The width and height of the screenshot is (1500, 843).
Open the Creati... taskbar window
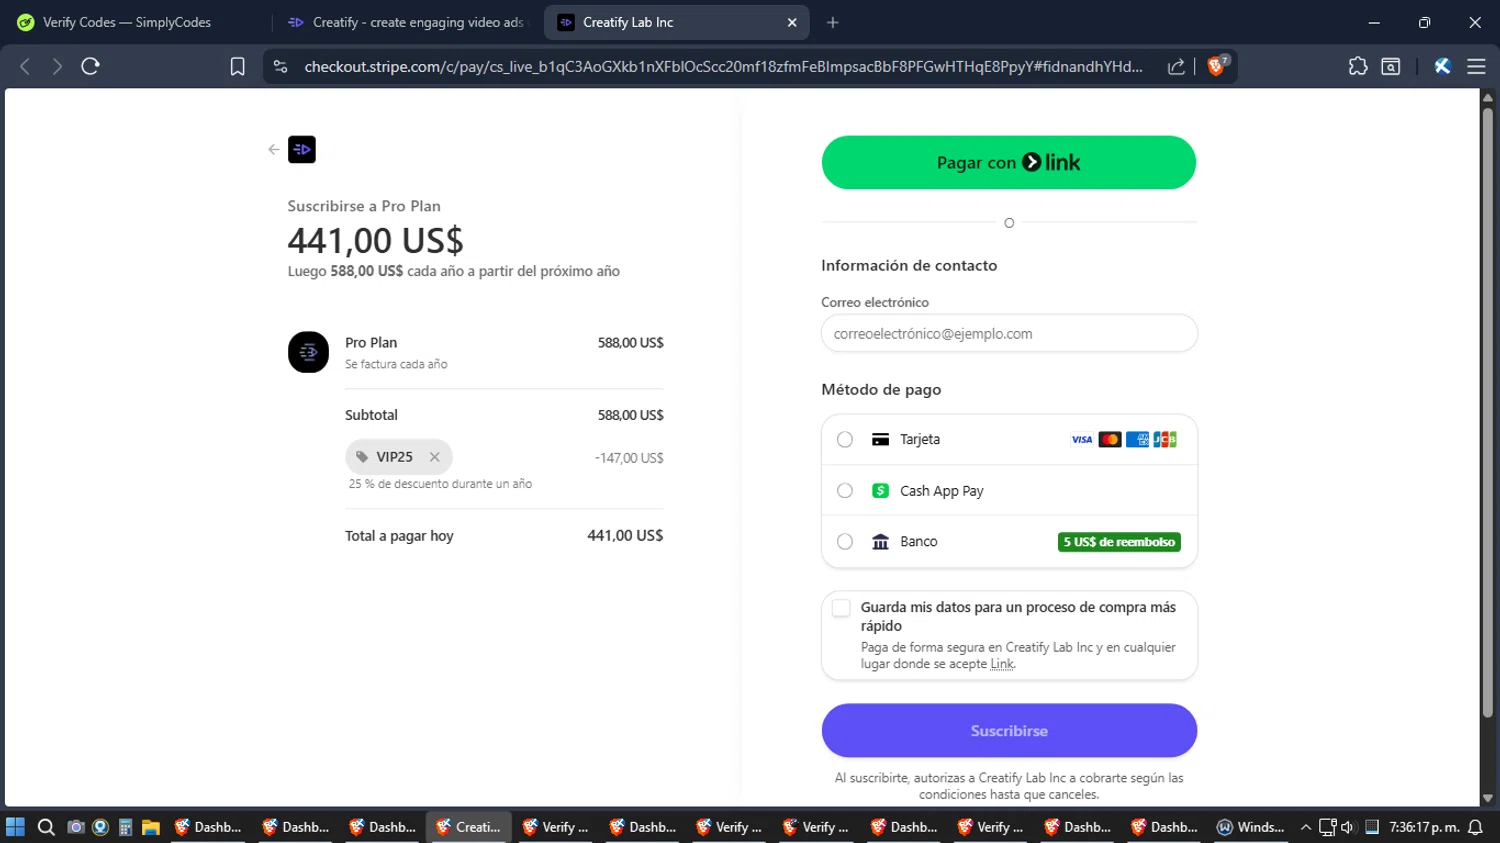coord(470,827)
